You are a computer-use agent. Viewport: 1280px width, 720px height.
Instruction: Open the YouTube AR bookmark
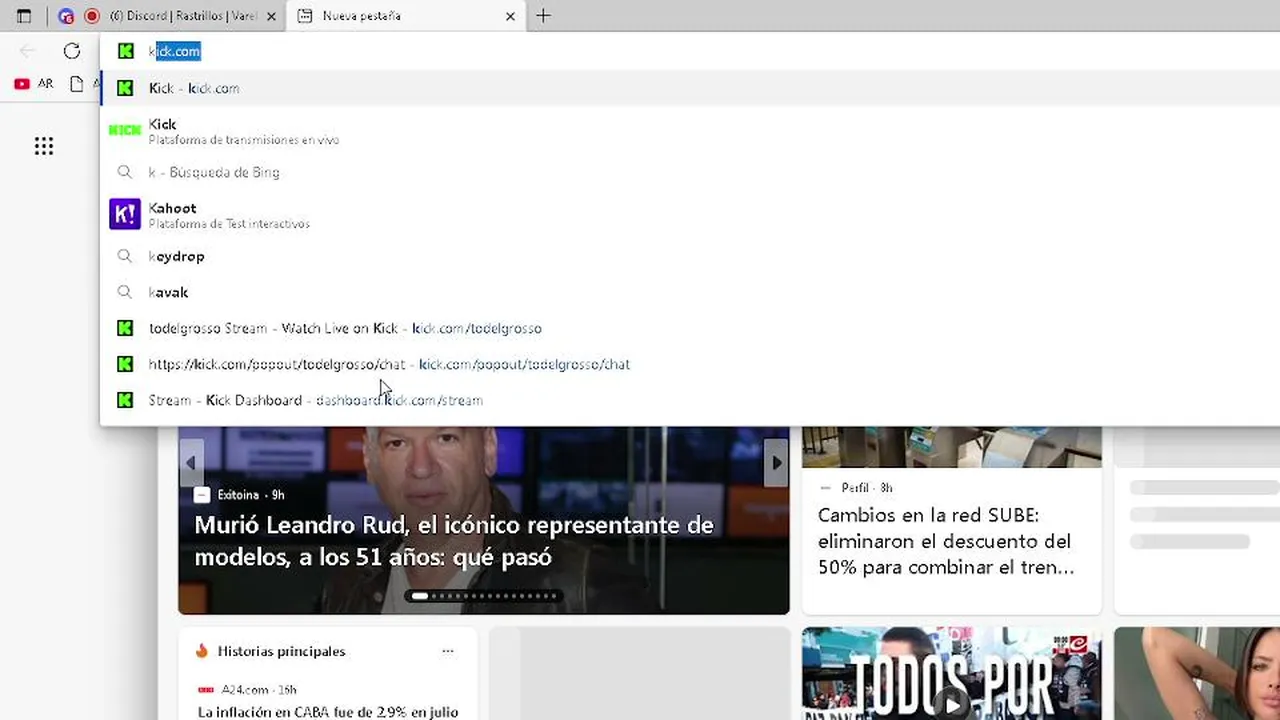tap(33, 84)
